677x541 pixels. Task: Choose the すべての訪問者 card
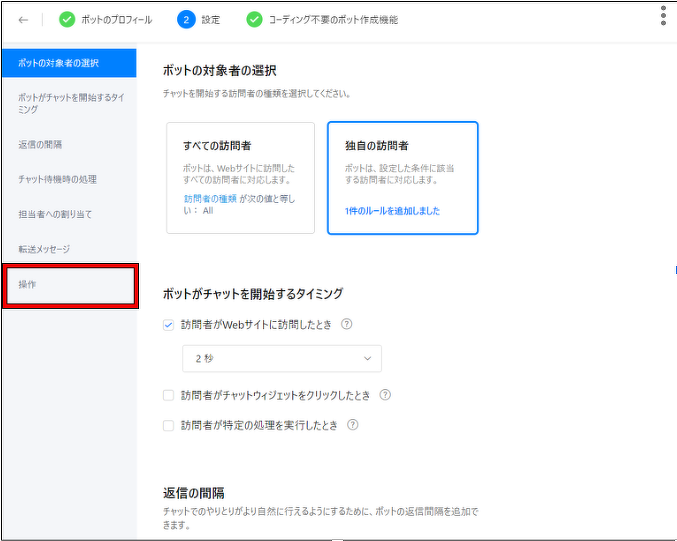point(240,177)
